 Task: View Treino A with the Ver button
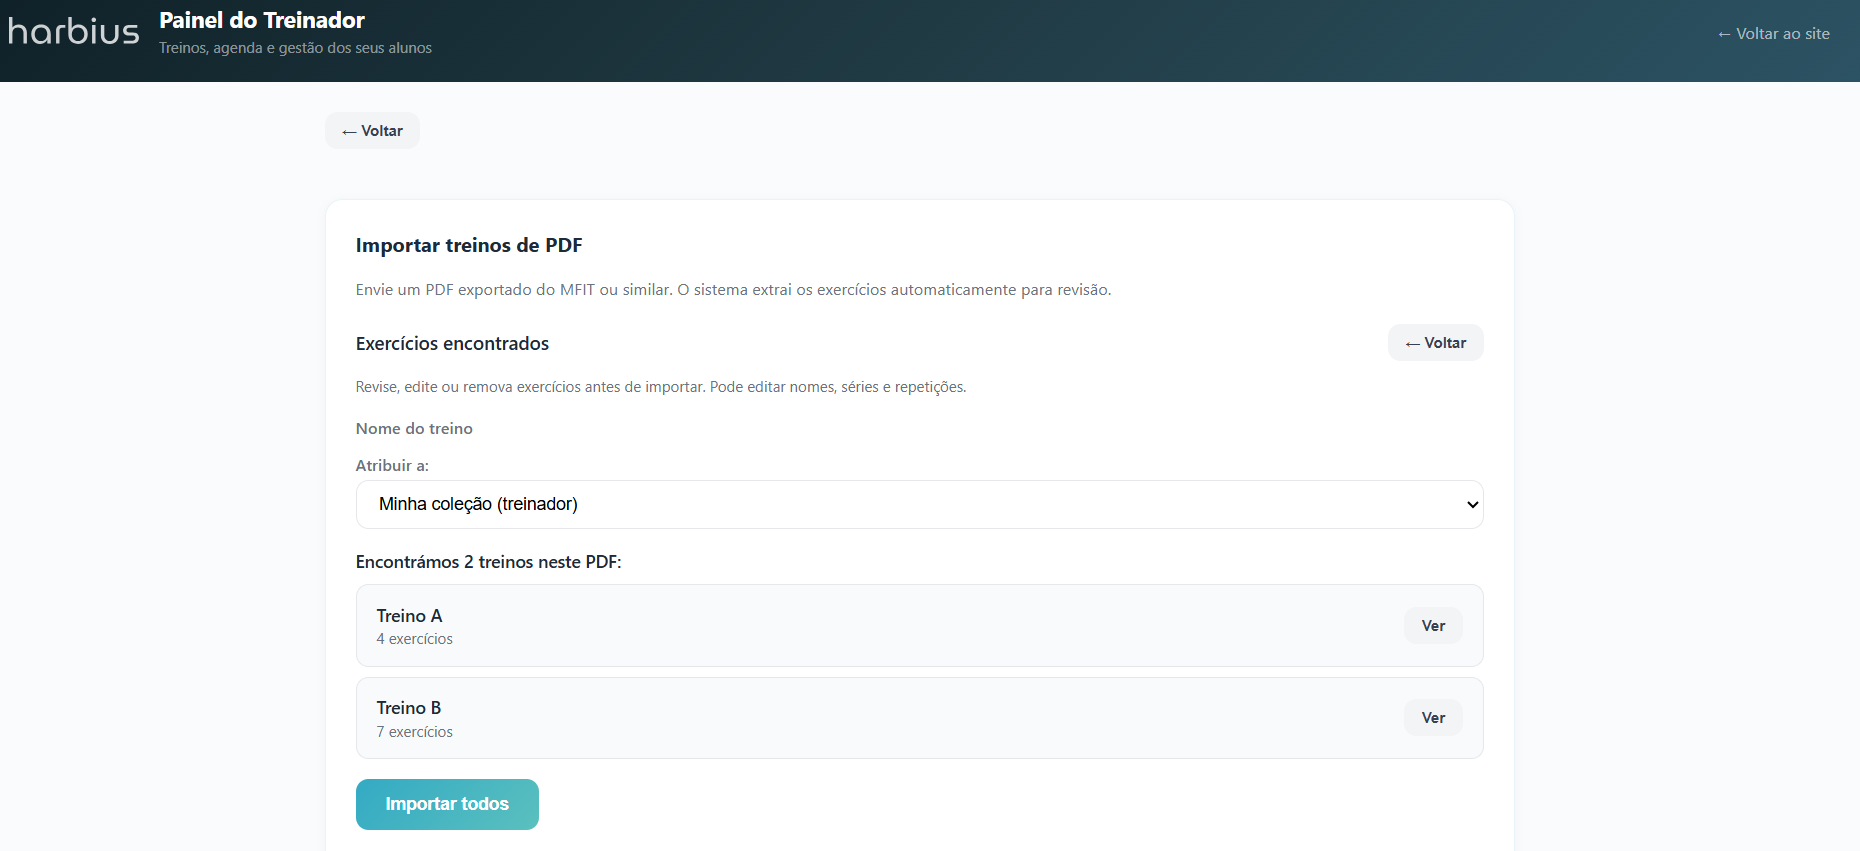click(x=1433, y=626)
